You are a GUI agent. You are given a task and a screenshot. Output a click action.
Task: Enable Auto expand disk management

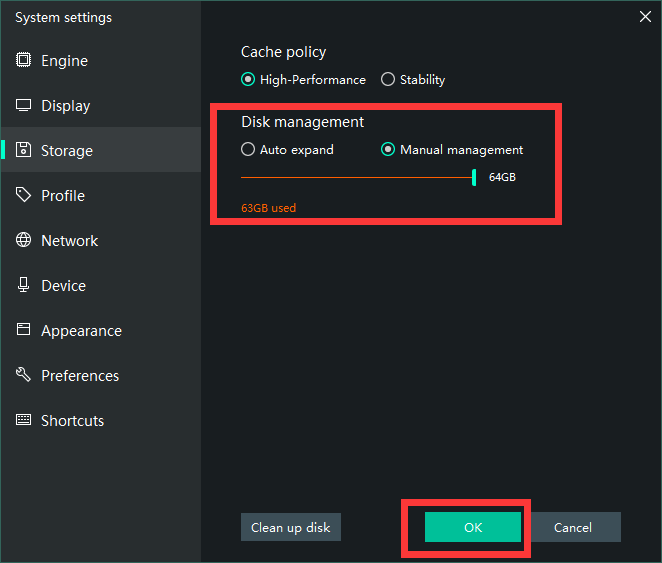[248, 150]
